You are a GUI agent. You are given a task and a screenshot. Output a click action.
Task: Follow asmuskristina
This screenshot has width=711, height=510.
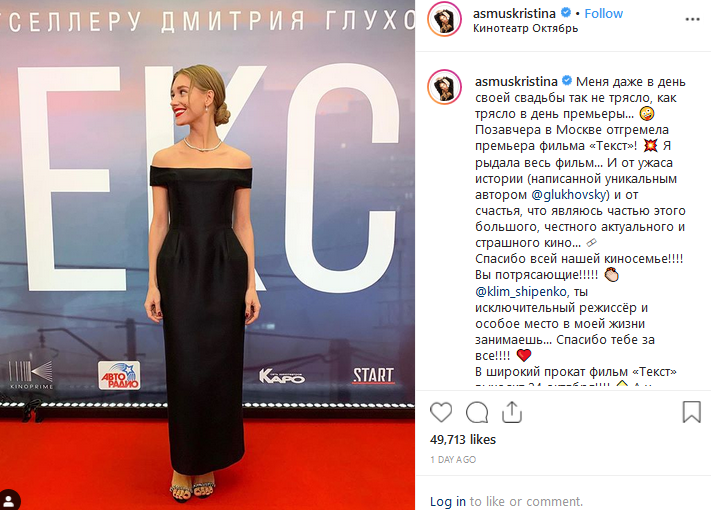[604, 14]
